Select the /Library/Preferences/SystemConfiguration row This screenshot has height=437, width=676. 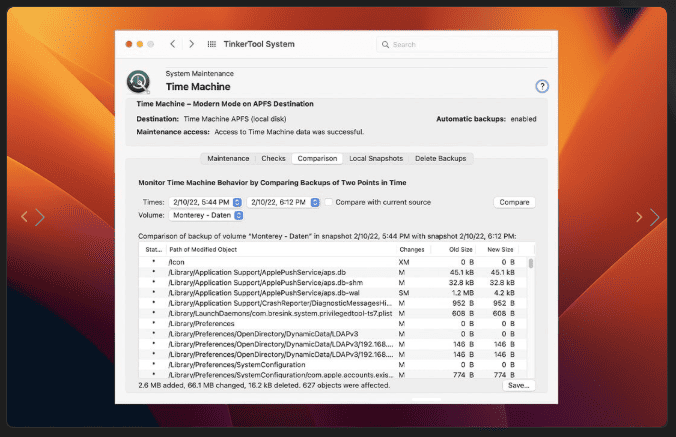(x=333, y=365)
